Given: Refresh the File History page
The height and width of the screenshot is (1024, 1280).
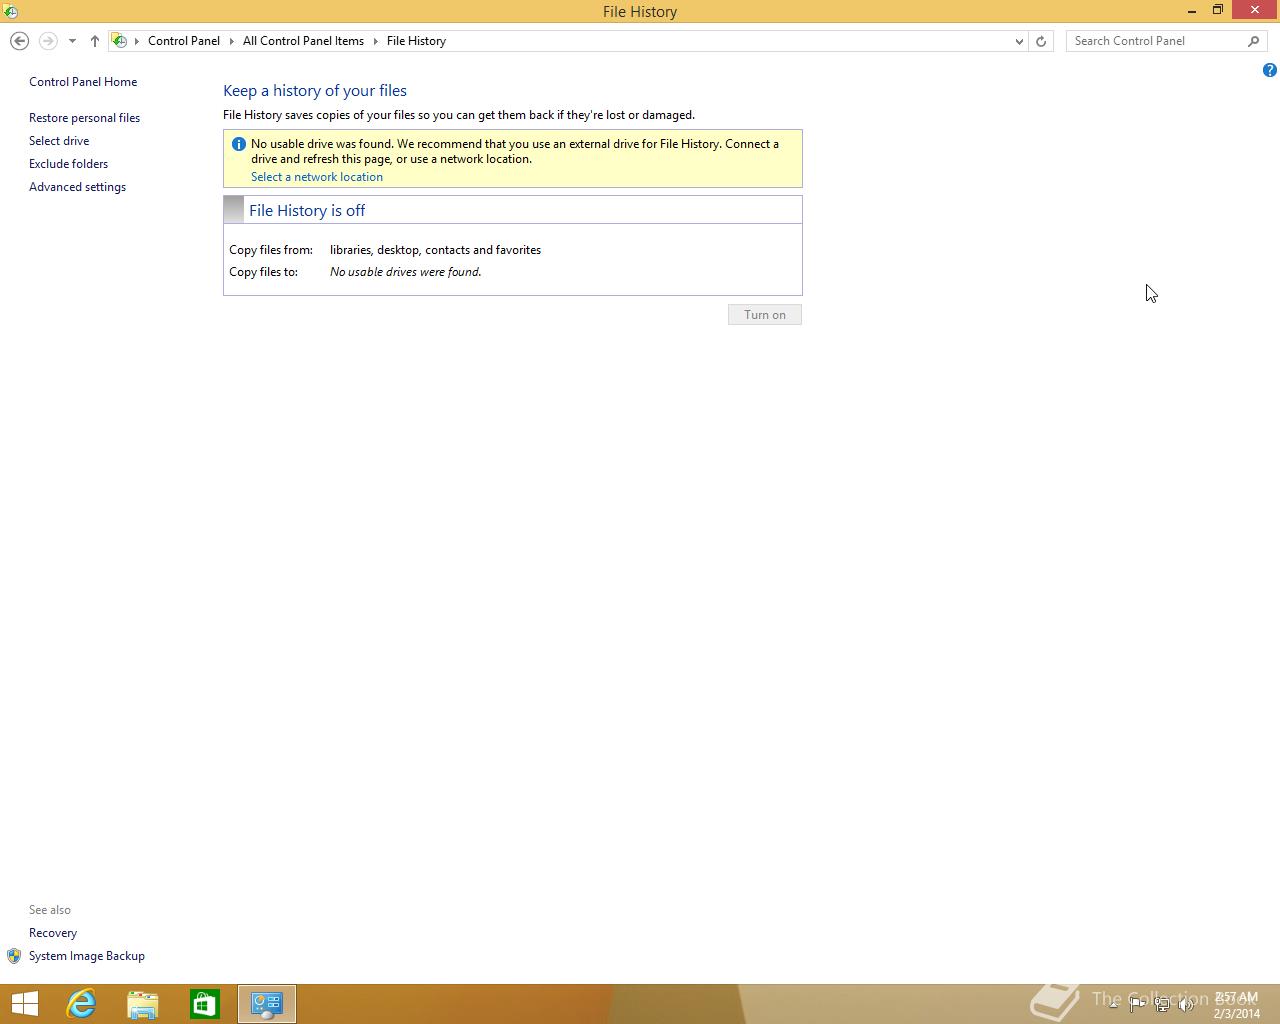Looking at the screenshot, I should 1041,41.
